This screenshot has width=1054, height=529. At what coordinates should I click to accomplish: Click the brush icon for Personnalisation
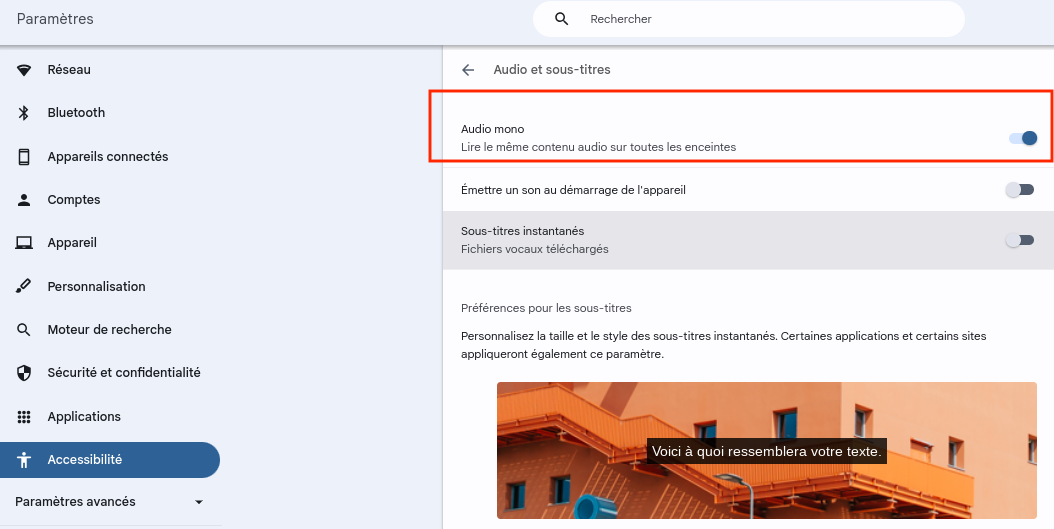click(x=24, y=287)
